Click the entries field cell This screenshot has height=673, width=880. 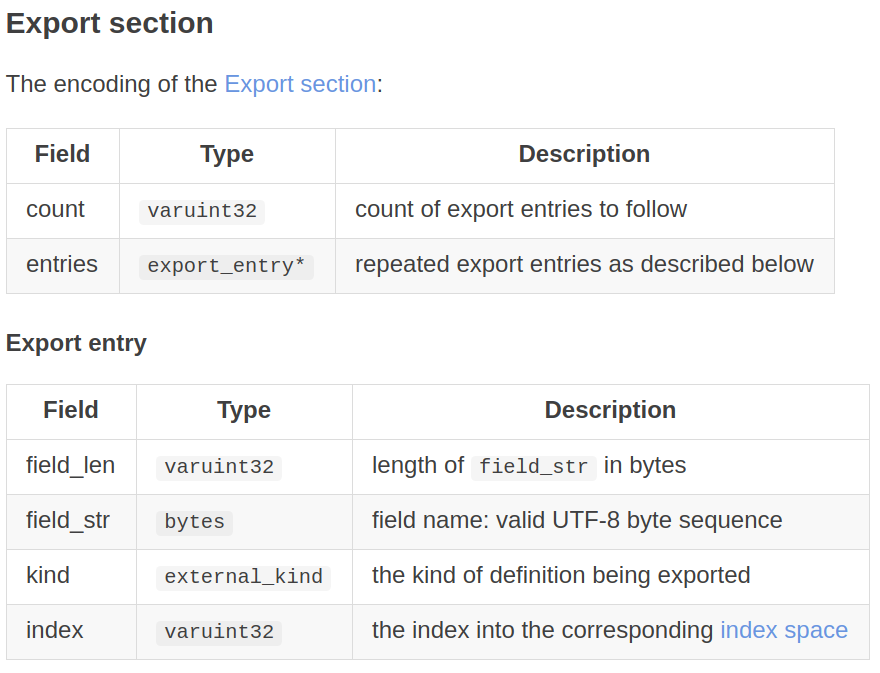pos(62,264)
